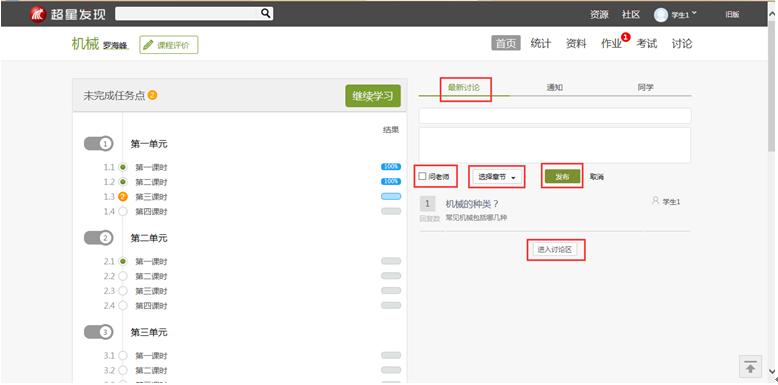Click the discussion title input field
Image resolution: width=778 pixels, height=385 pixels.
click(555, 116)
